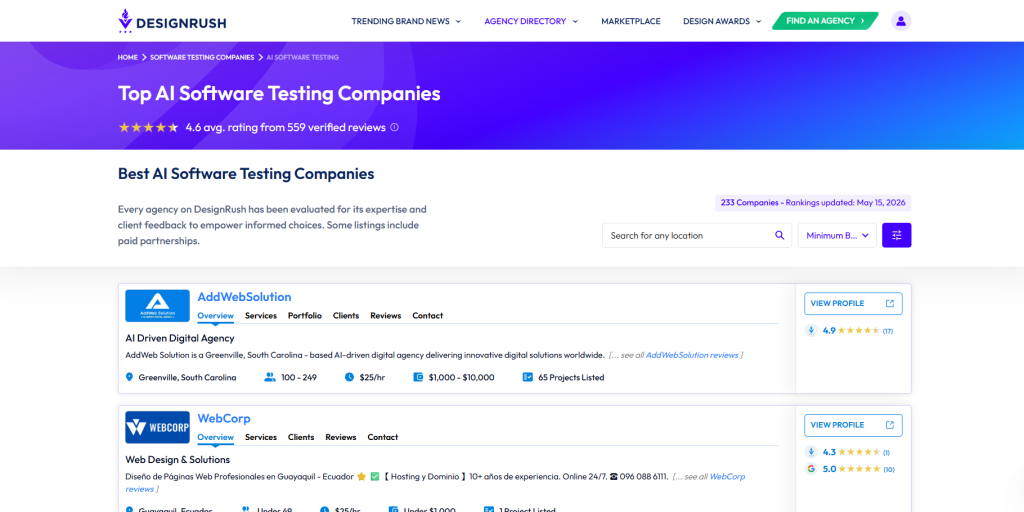Viewport: 1024px width, 512px height.
Task: Click the budget icon beside $1,000 - $10,000
Action: tap(419, 377)
